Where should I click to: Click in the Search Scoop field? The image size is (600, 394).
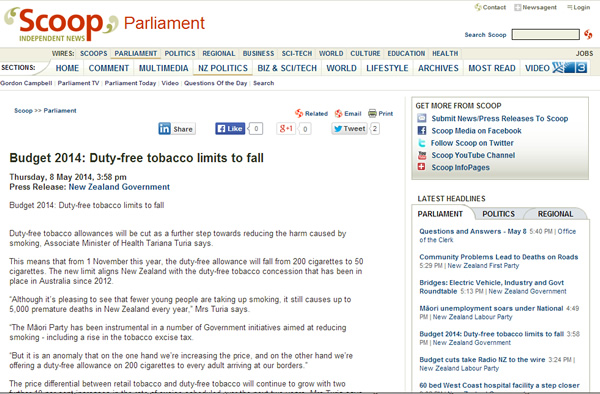pos(546,34)
